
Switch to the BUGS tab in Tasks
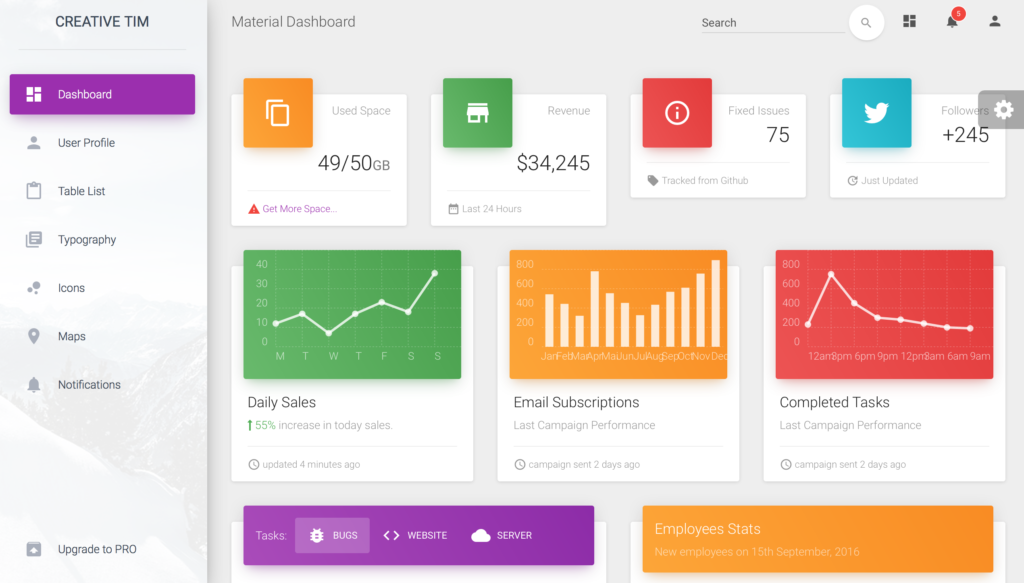tap(332, 535)
